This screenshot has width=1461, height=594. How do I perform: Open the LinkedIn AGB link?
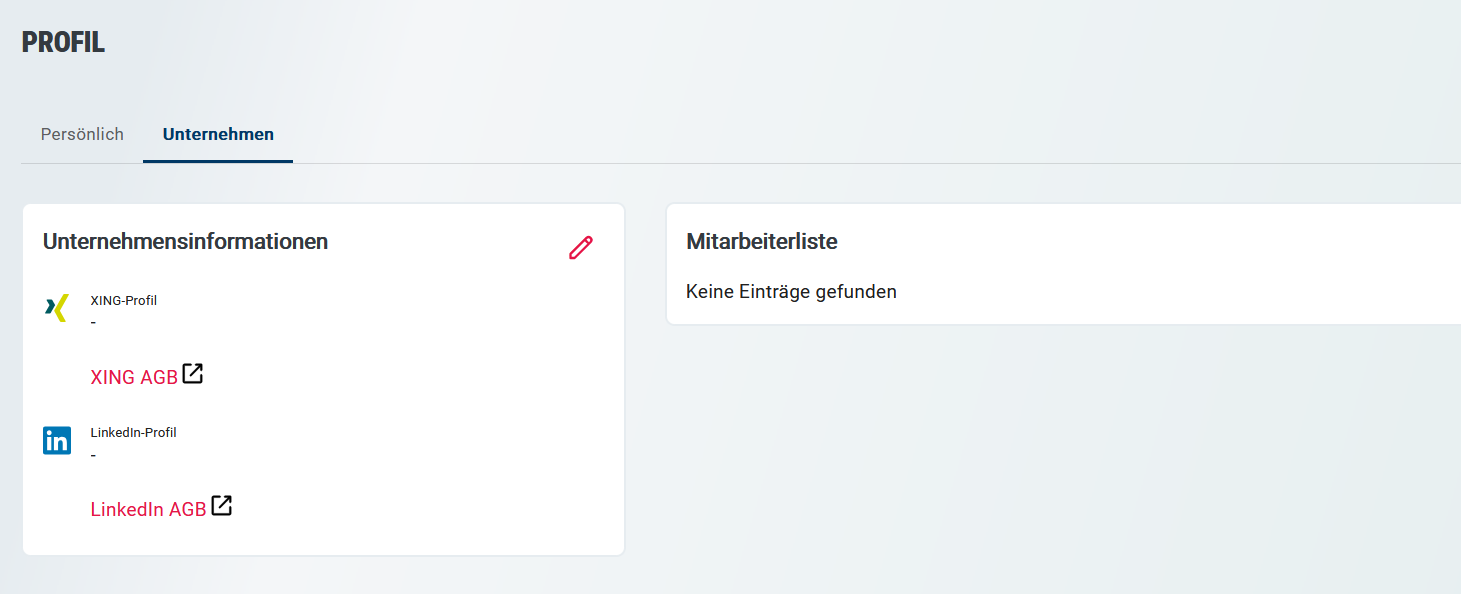149,508
